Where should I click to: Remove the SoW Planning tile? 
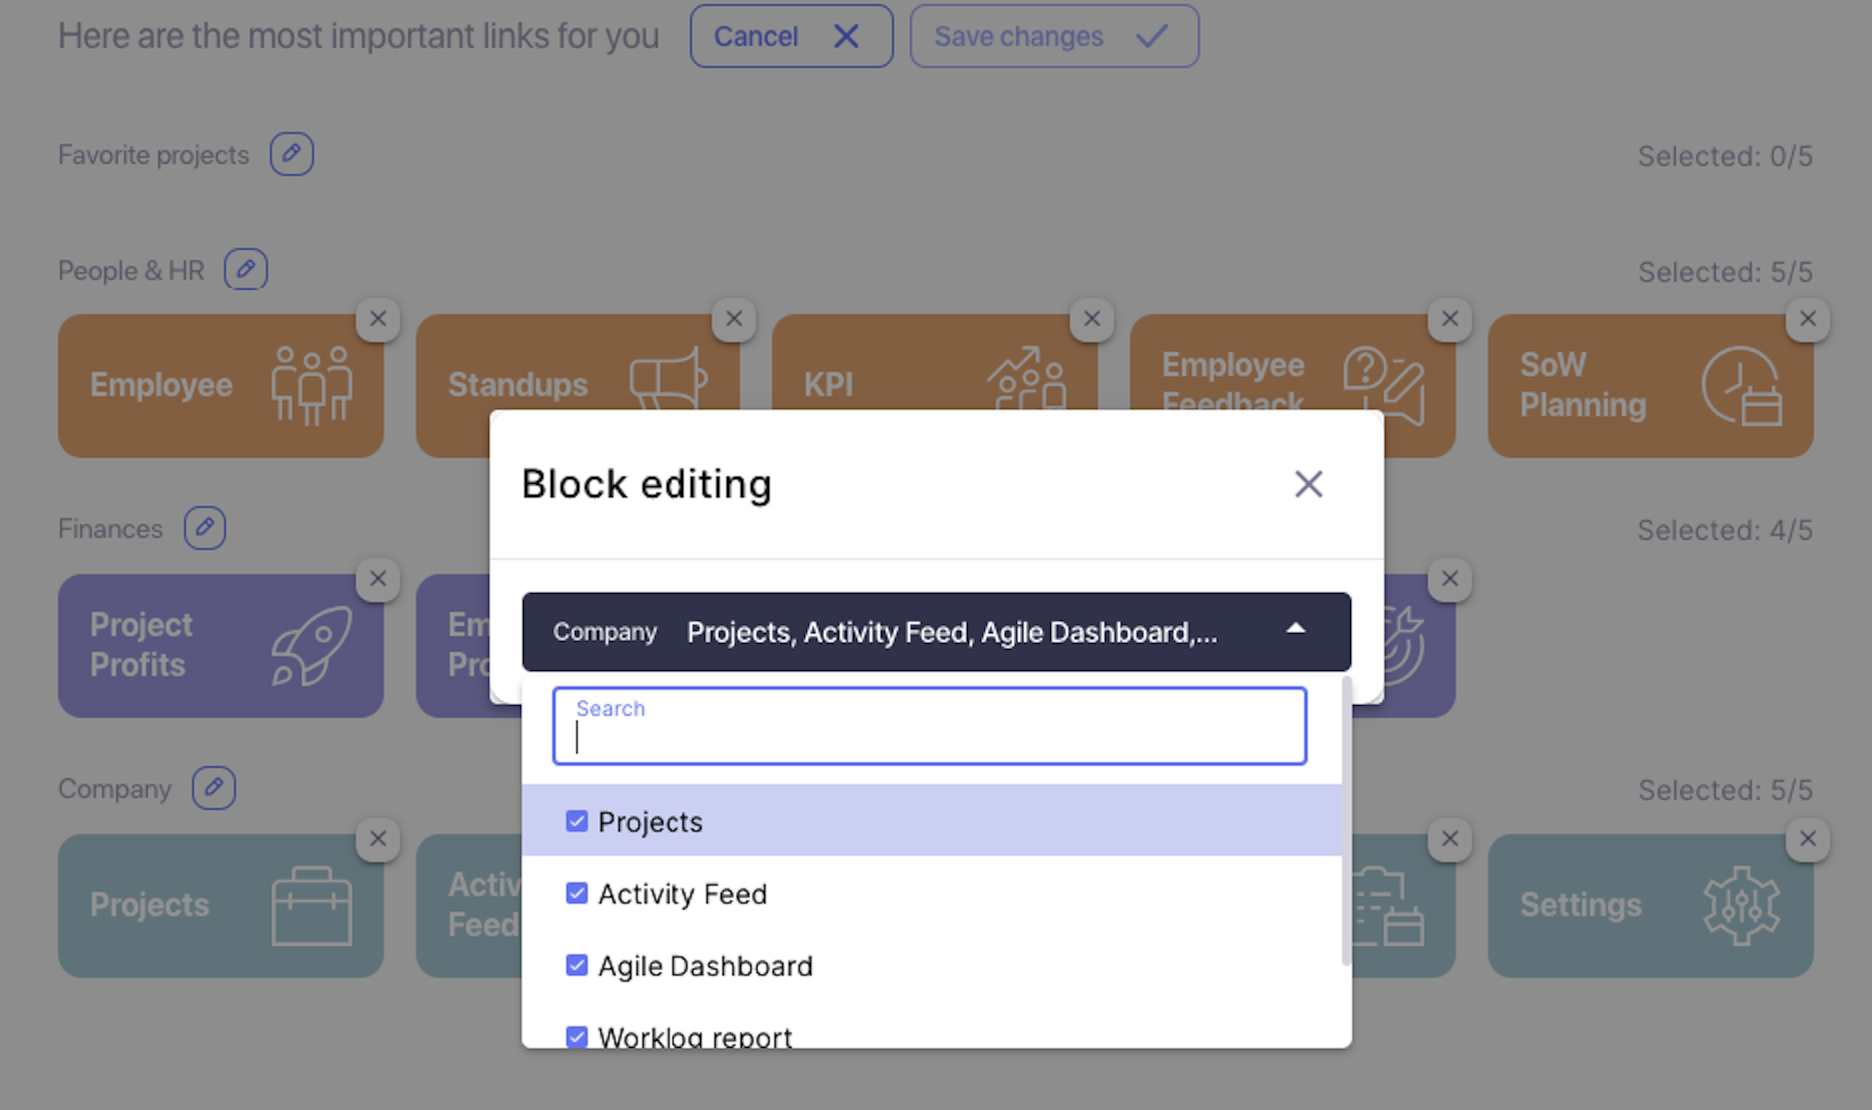point(1808,319)
